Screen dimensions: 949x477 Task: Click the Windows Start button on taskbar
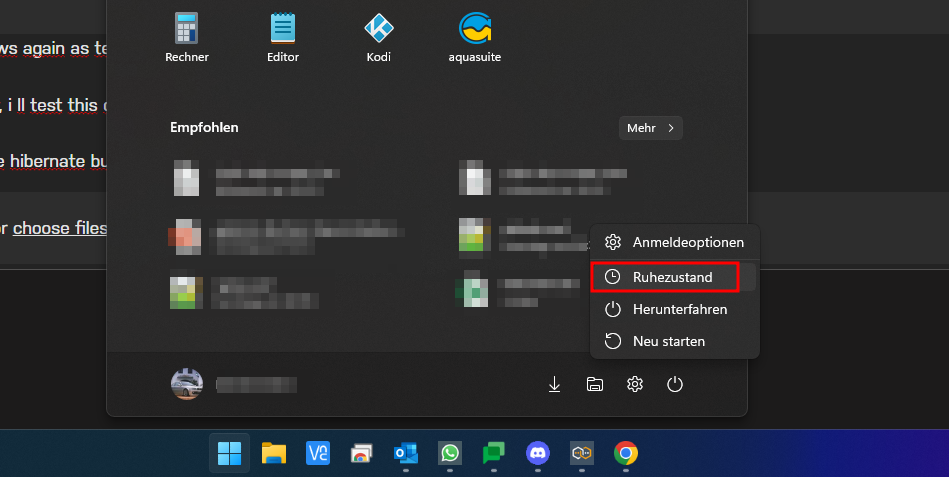[229, 453]
